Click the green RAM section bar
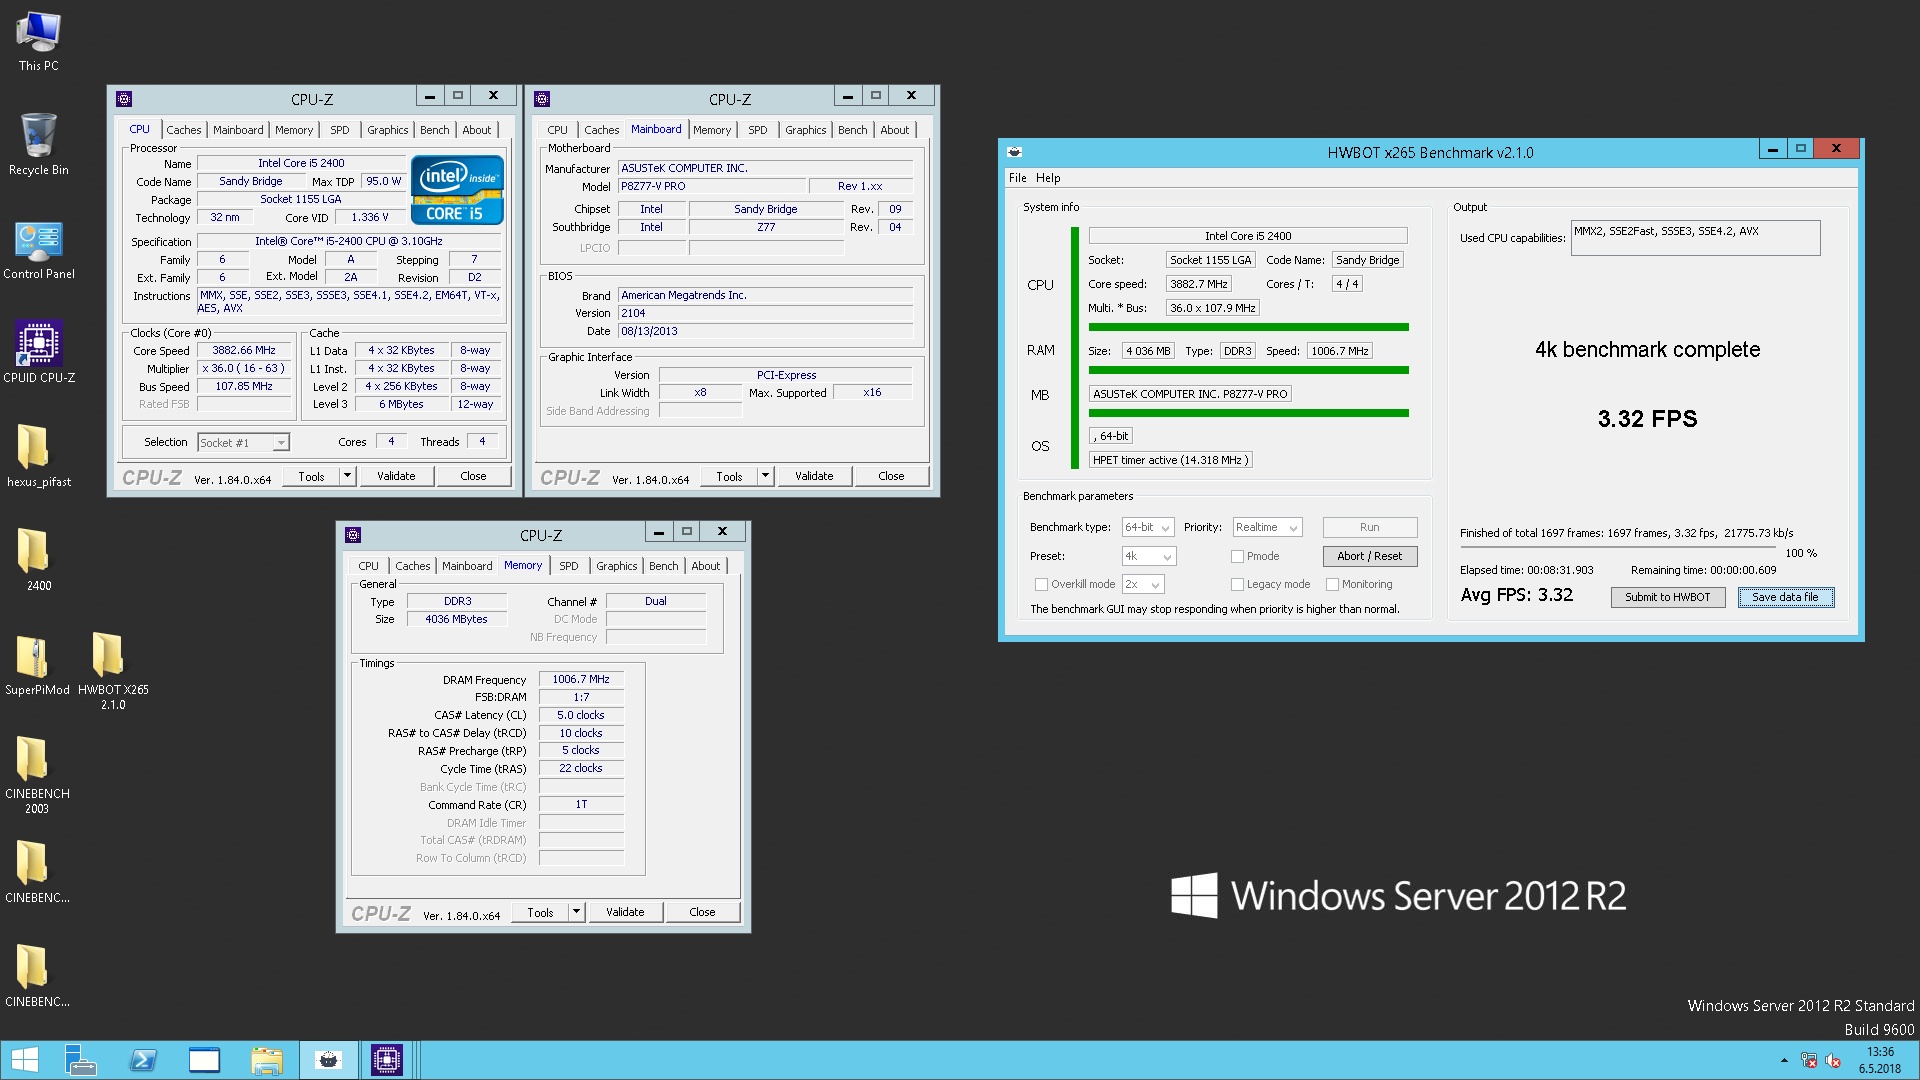The image size is (1920, 1080). pos(1248,370)
